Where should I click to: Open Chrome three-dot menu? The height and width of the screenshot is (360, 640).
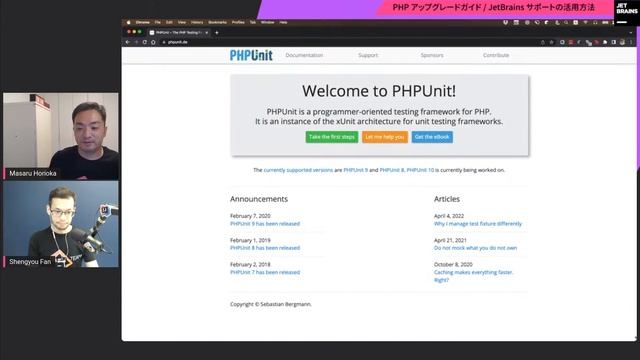[631, 42]
